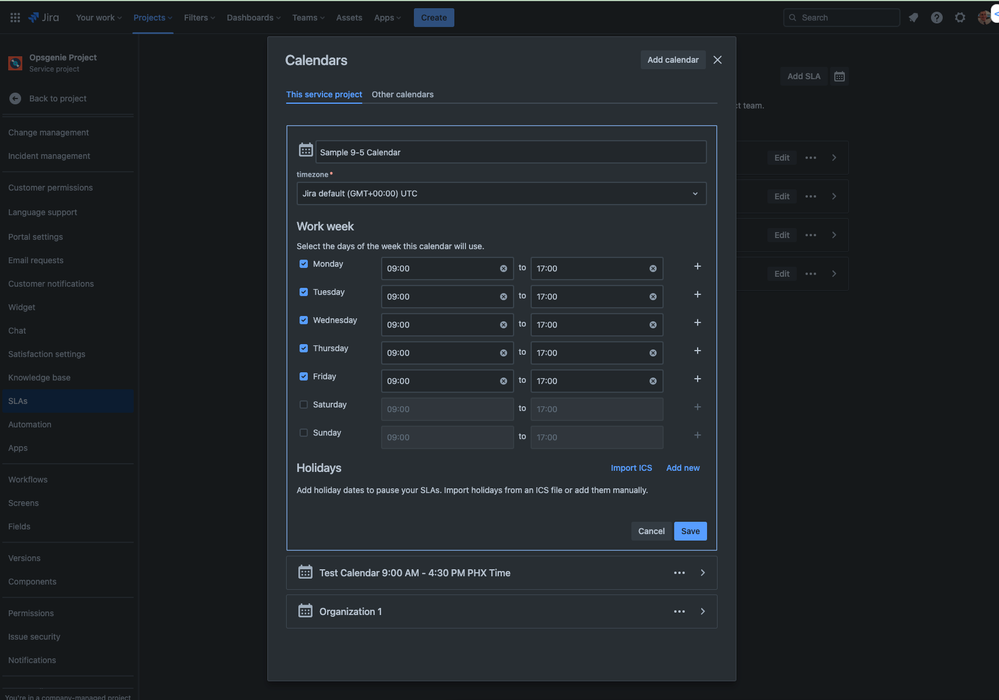Click the search magnifier icon
999x700 pixels.
(793, 18)
